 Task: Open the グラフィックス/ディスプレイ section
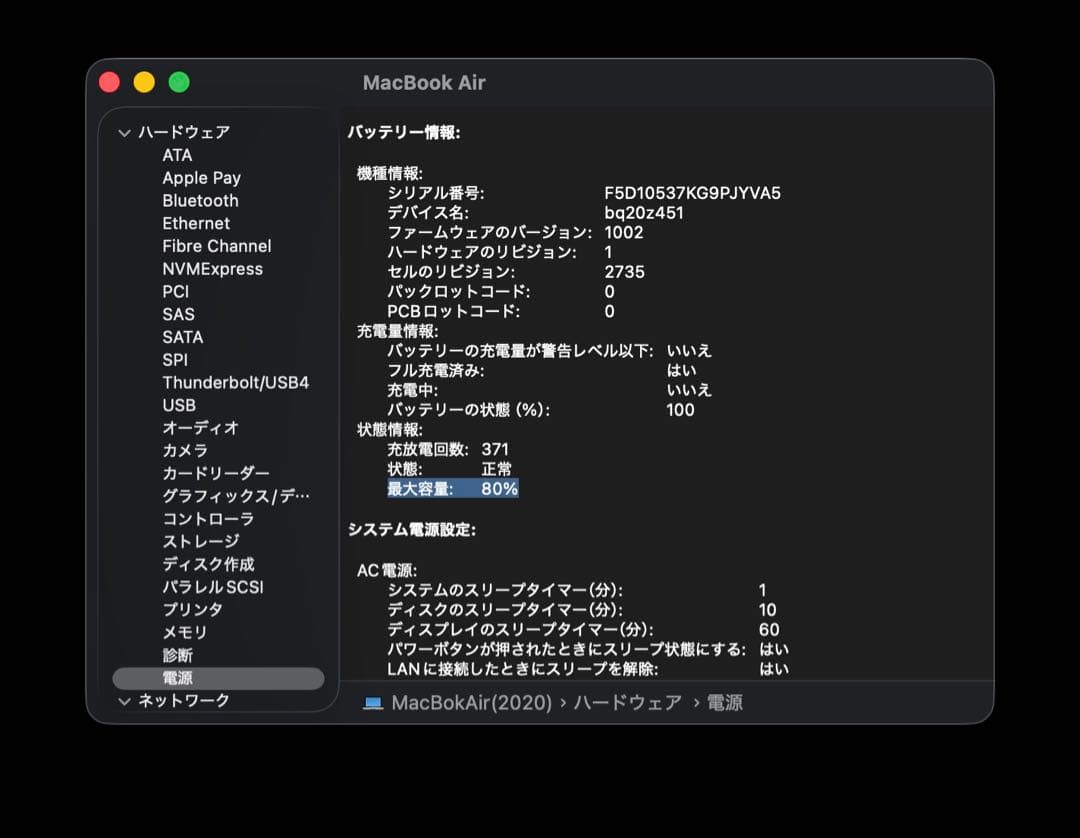click(x=236, y=495)
